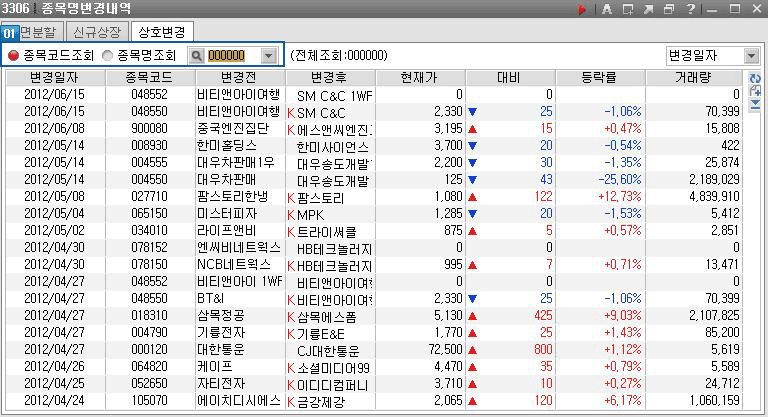Click the add-page icon beside the table

[755, 91]
